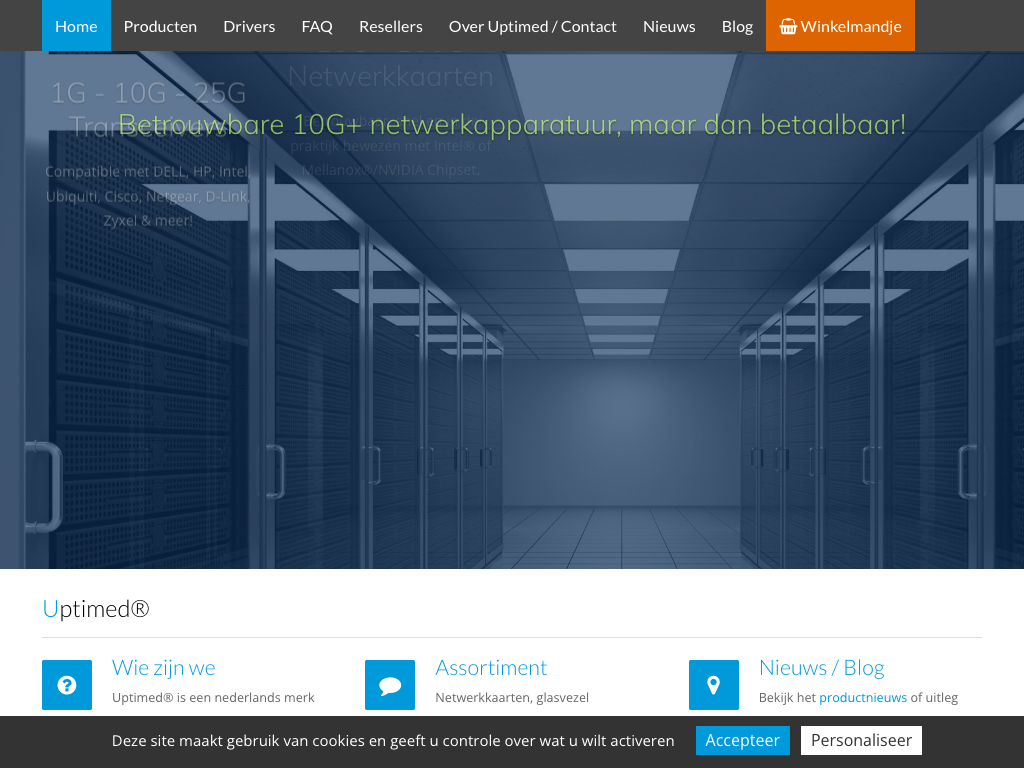Click the Uptimed® section heading
The height and width of the screenshot is (768, 1024).
pyautogui.click(x=96, y=609)
